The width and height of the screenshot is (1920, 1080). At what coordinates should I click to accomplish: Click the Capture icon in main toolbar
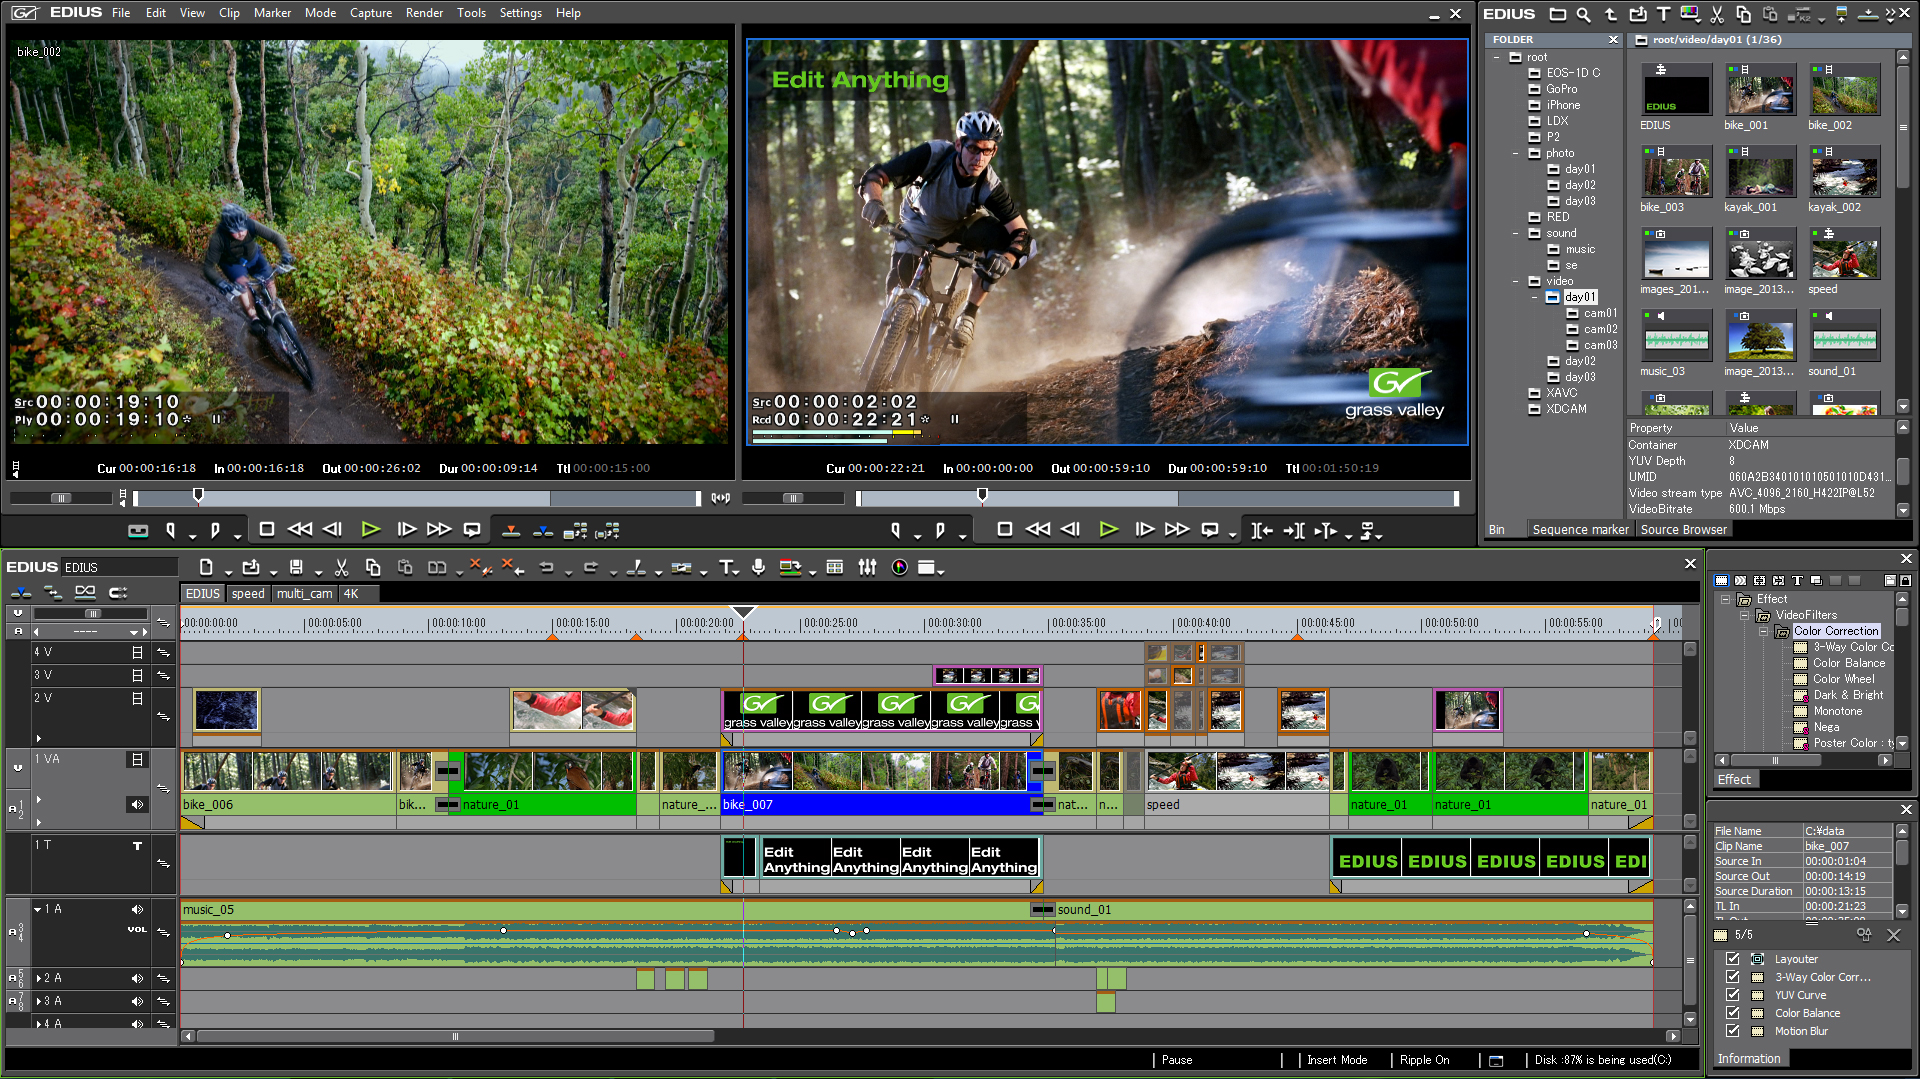[373, 13]
